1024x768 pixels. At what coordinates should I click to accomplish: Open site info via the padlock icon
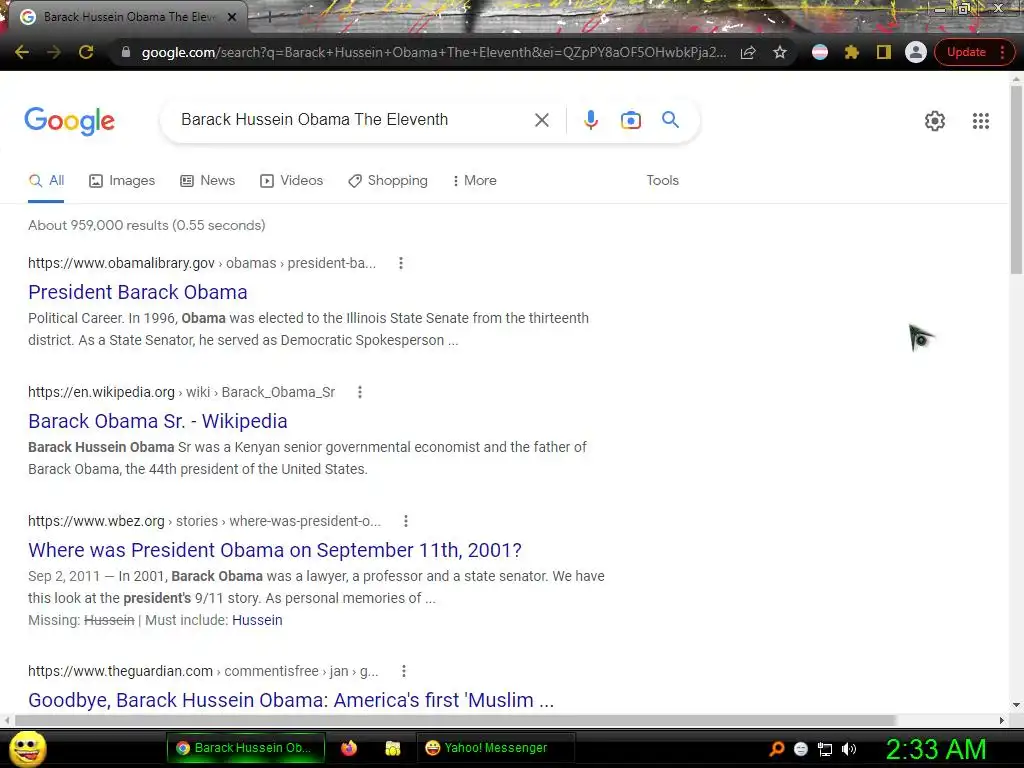[125, 52]
